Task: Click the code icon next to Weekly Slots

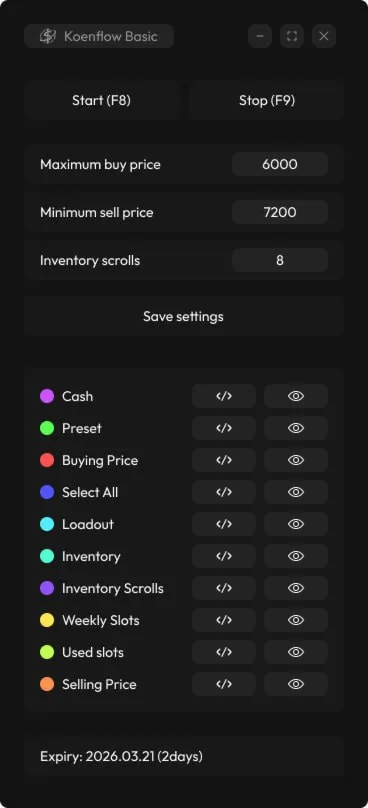Action: (x=224, y=620)
